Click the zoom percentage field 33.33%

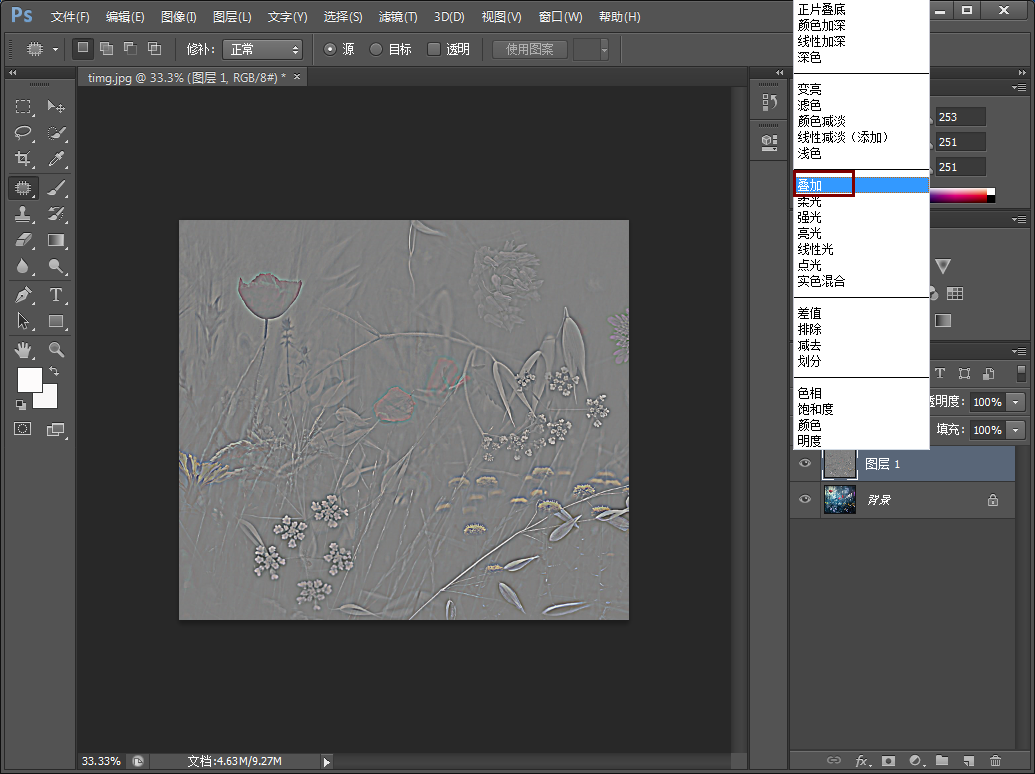[x=102, y=761]
